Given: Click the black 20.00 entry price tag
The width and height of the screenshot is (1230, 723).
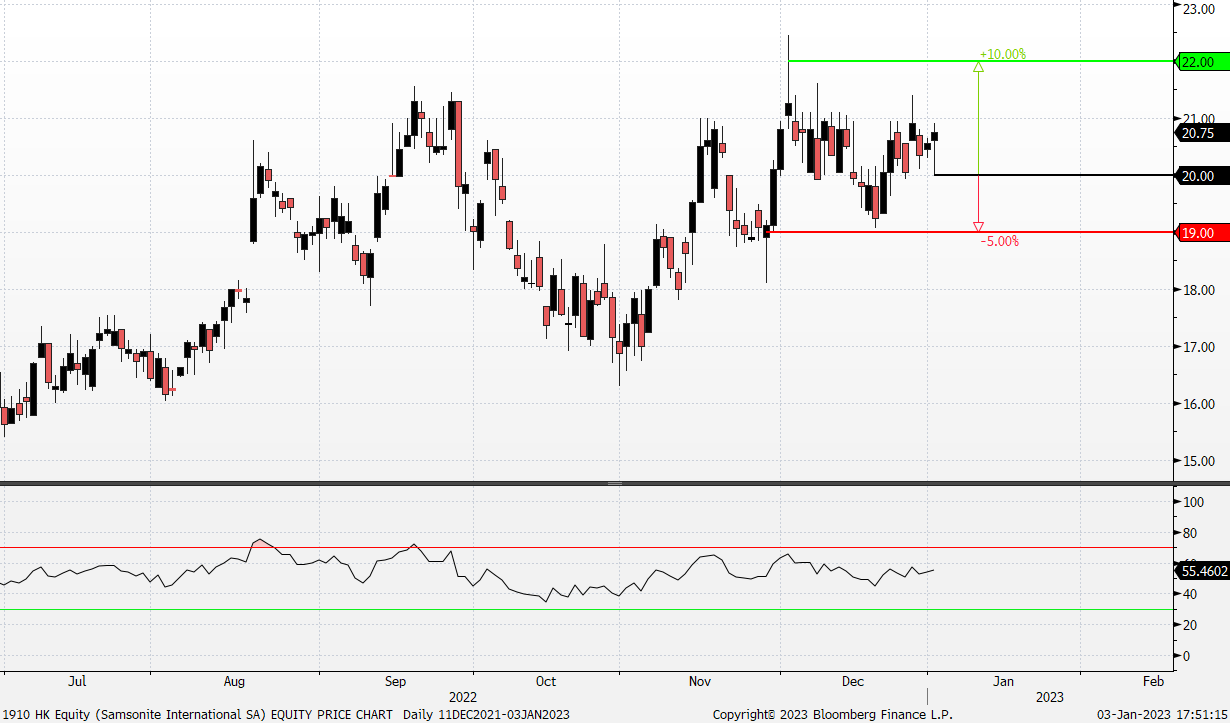Looking at the screenshot, I should click(x=1198, y=176).
